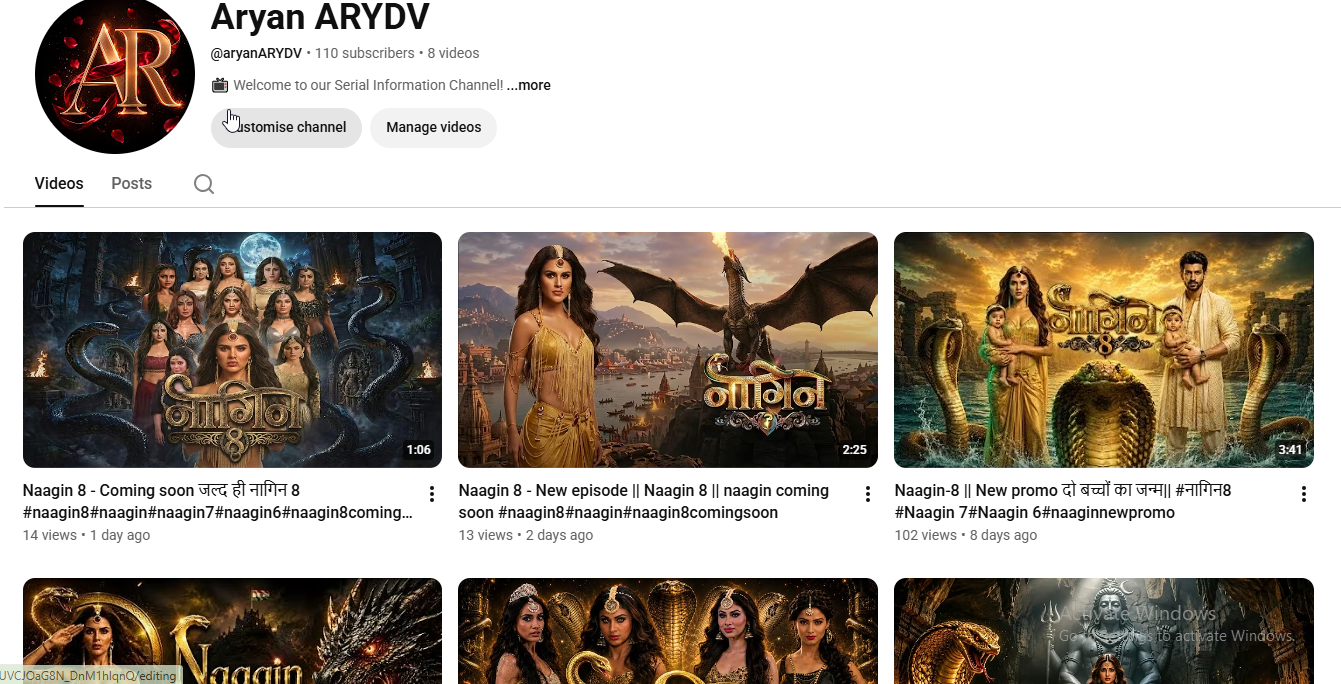Open video title Naagin-8 New promo
This screenshot has width=1341, height=684.
[x=1063, y=502]
